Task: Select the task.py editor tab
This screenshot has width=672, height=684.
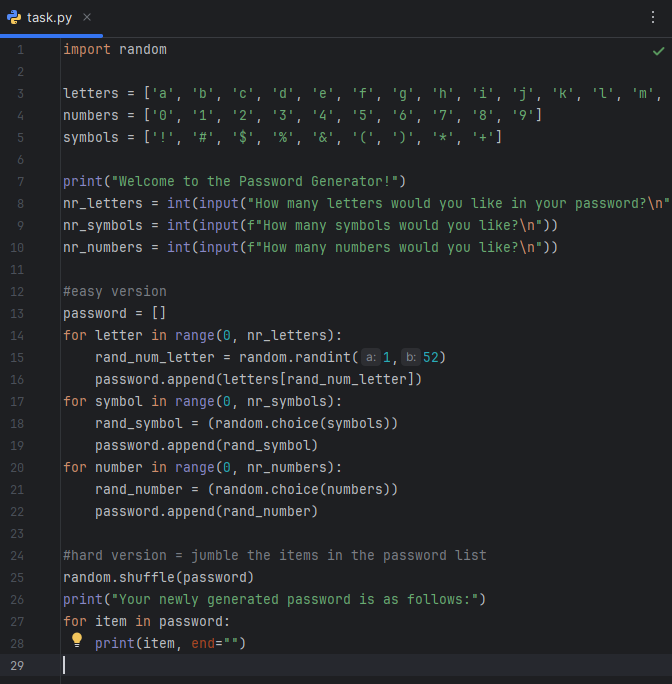Action: [x=49, y=17]
